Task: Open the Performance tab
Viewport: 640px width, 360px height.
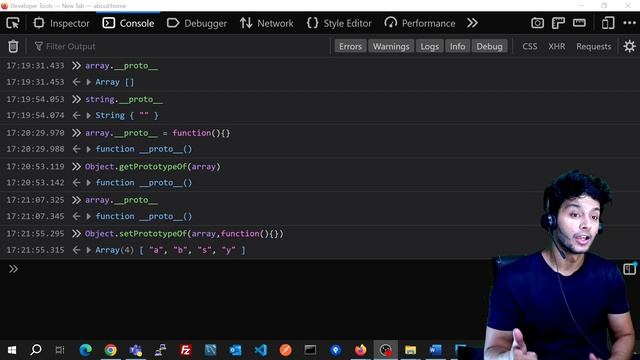Action: (420, 23)
